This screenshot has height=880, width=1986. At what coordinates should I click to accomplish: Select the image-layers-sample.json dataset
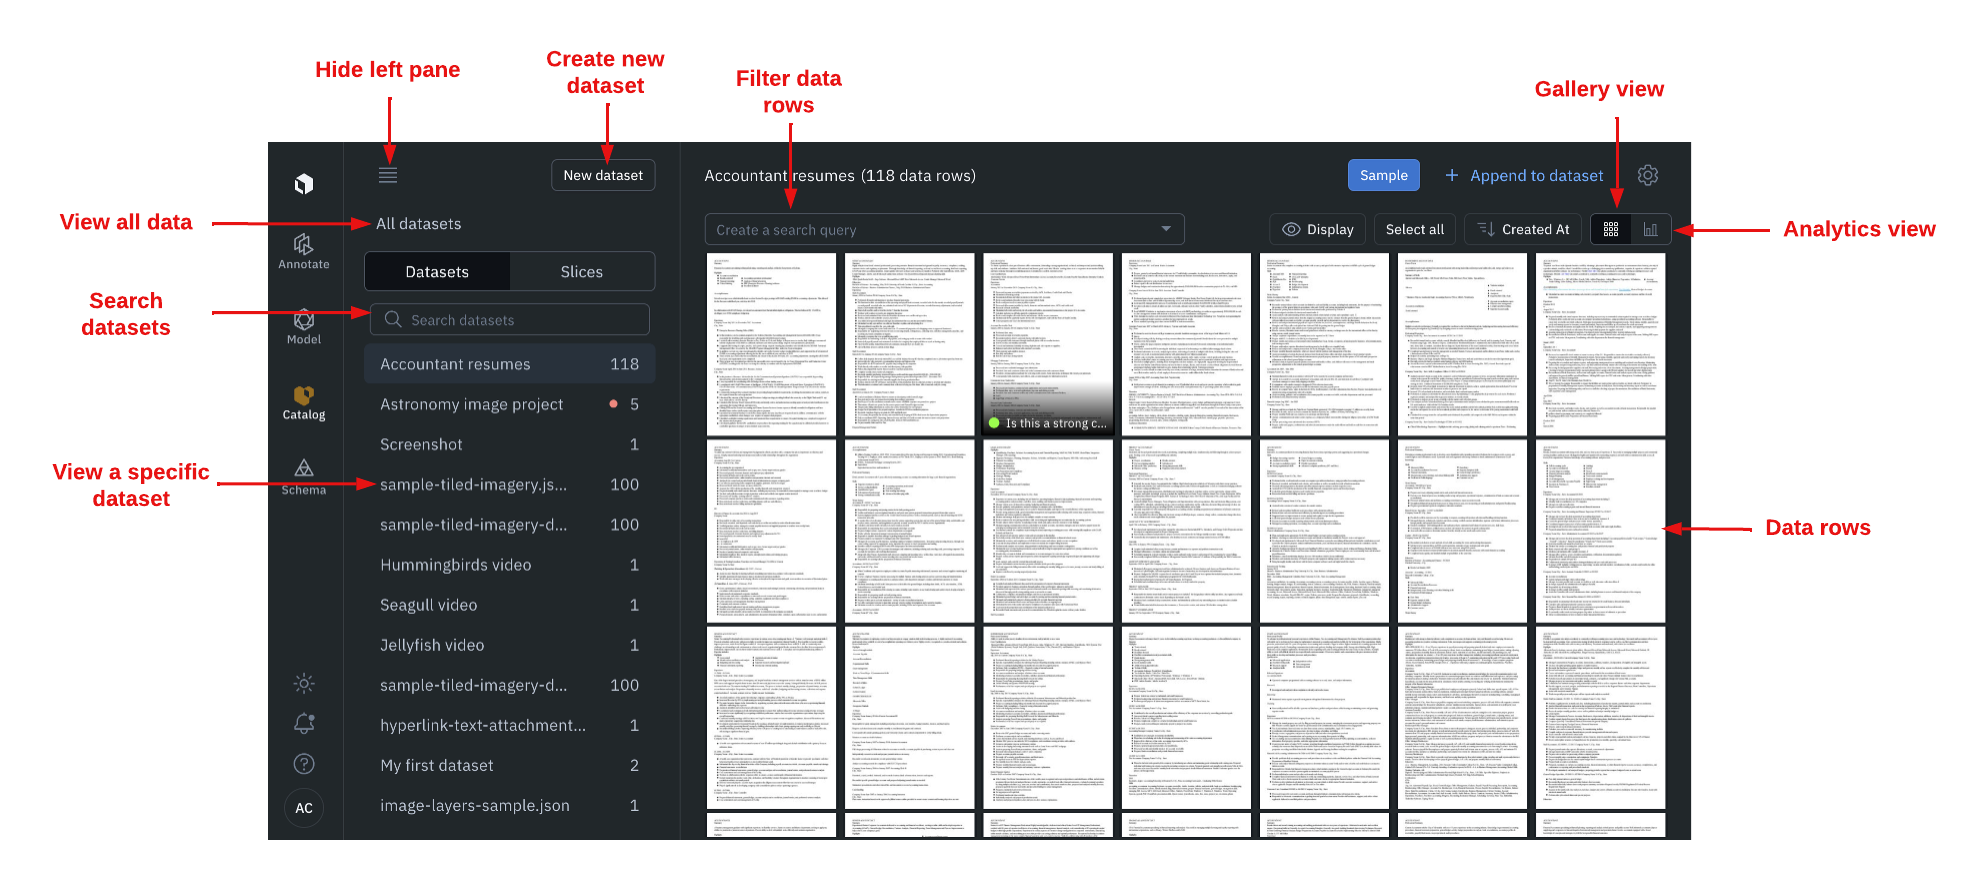pos(510,805)
